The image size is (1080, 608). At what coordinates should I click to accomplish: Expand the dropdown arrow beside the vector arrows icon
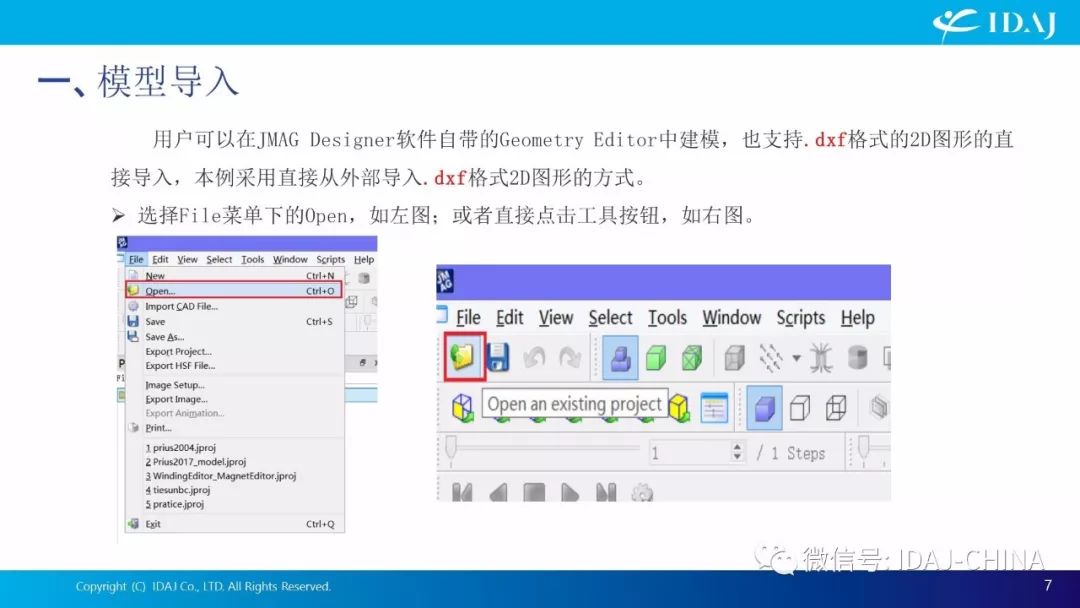(796, 358)
